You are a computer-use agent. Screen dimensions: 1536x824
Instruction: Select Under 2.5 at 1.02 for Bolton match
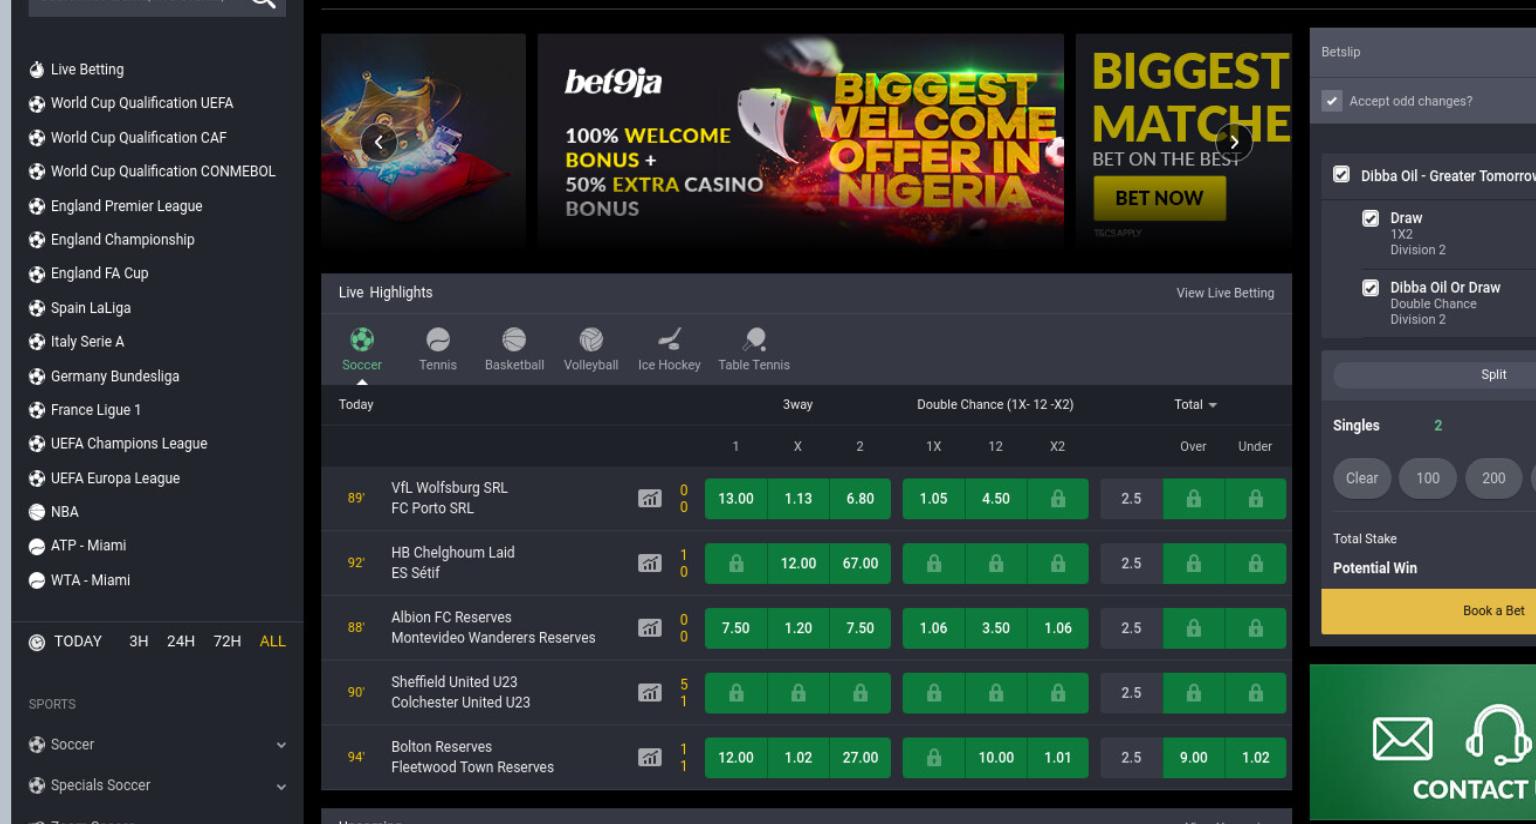(1256, 758)
